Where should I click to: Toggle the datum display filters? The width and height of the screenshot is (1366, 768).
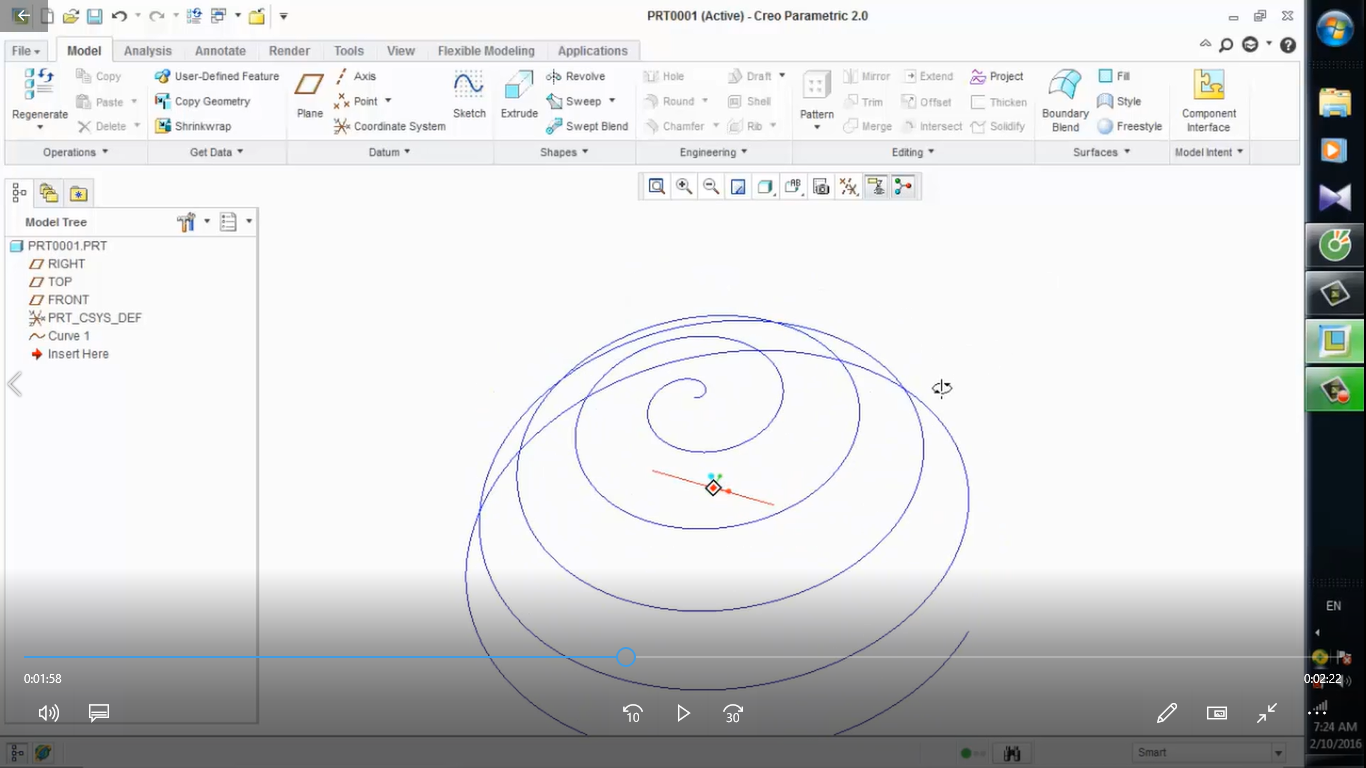[848, 186]
